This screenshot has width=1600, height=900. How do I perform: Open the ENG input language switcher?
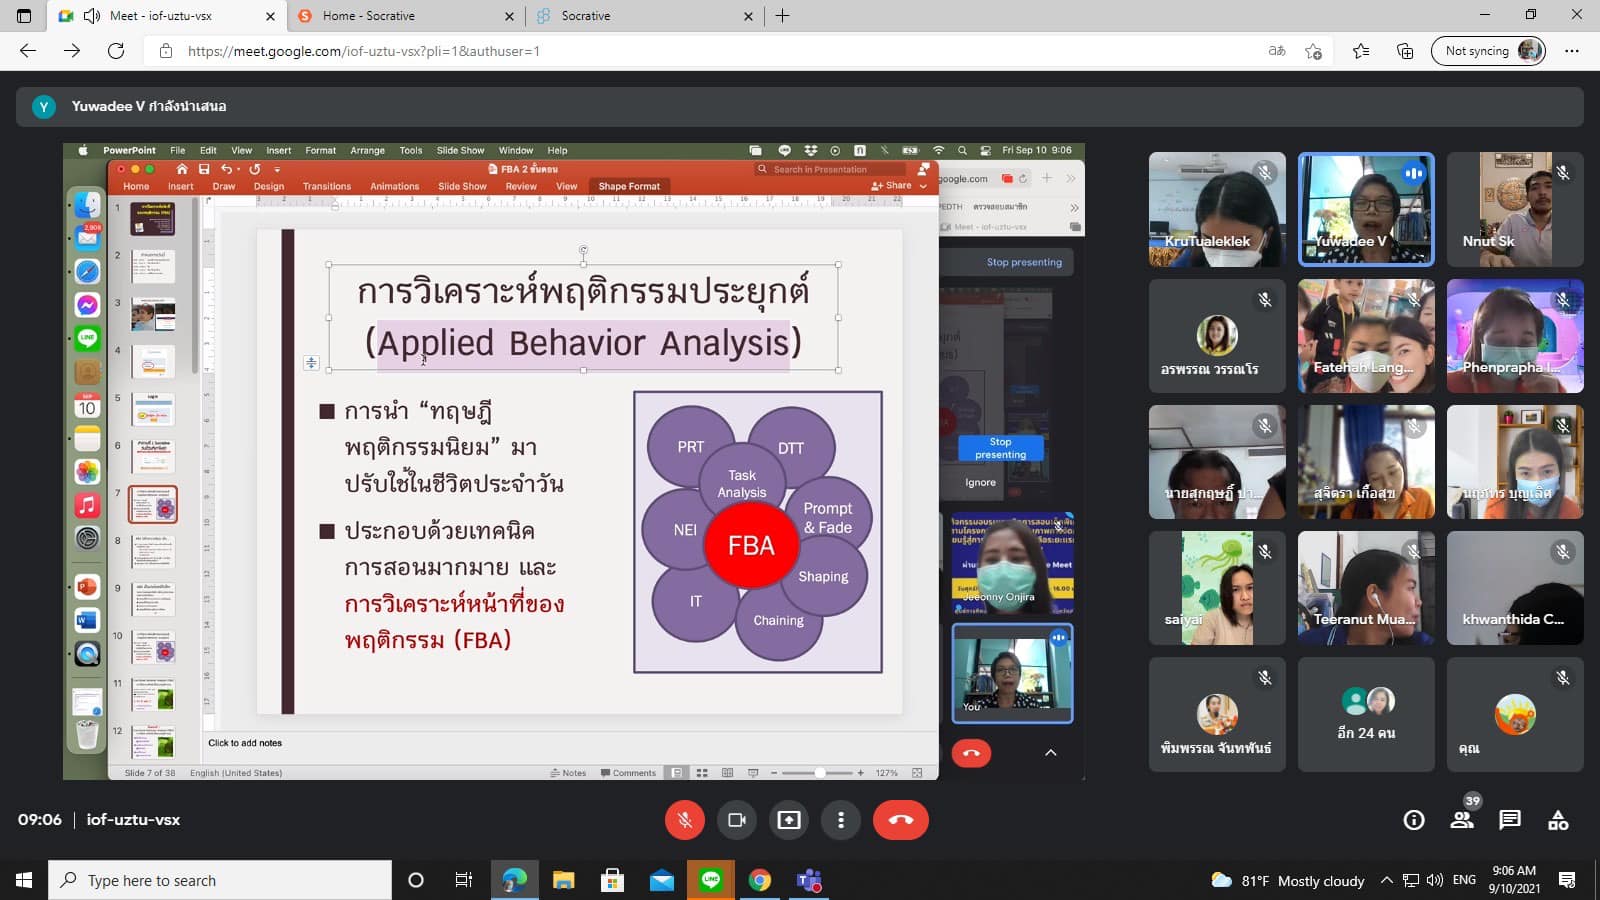1464,880
